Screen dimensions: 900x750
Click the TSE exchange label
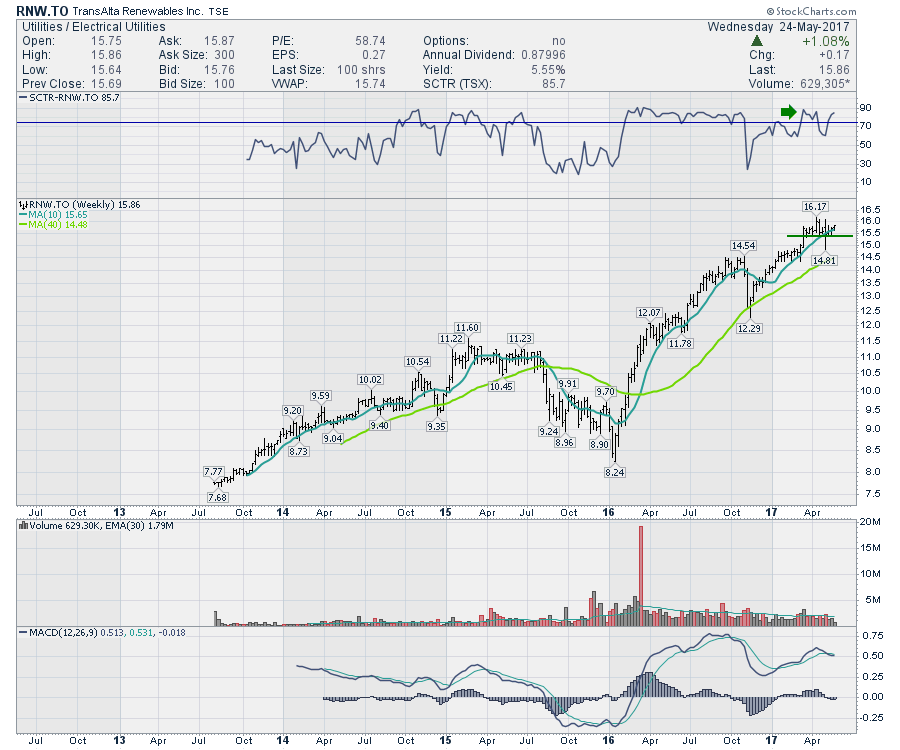pyautogui.click(x=218, y=11)
